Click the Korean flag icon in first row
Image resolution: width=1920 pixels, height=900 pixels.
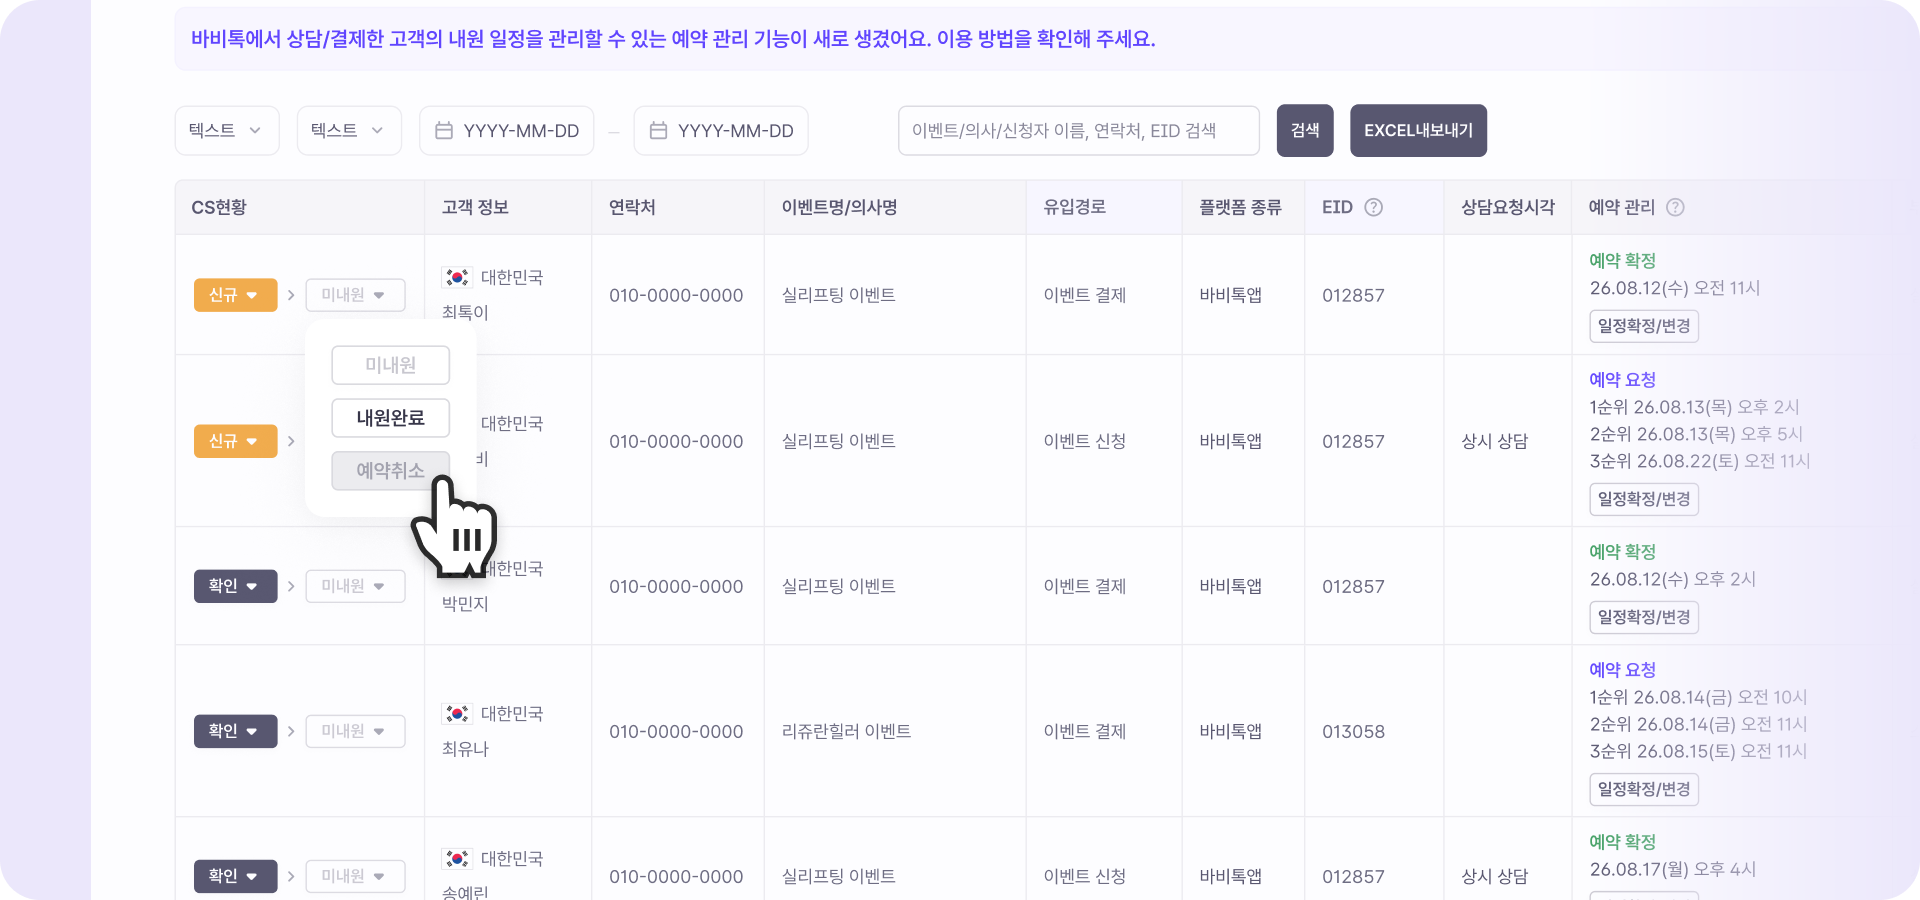pyautogui.click(x=457, y=277)
